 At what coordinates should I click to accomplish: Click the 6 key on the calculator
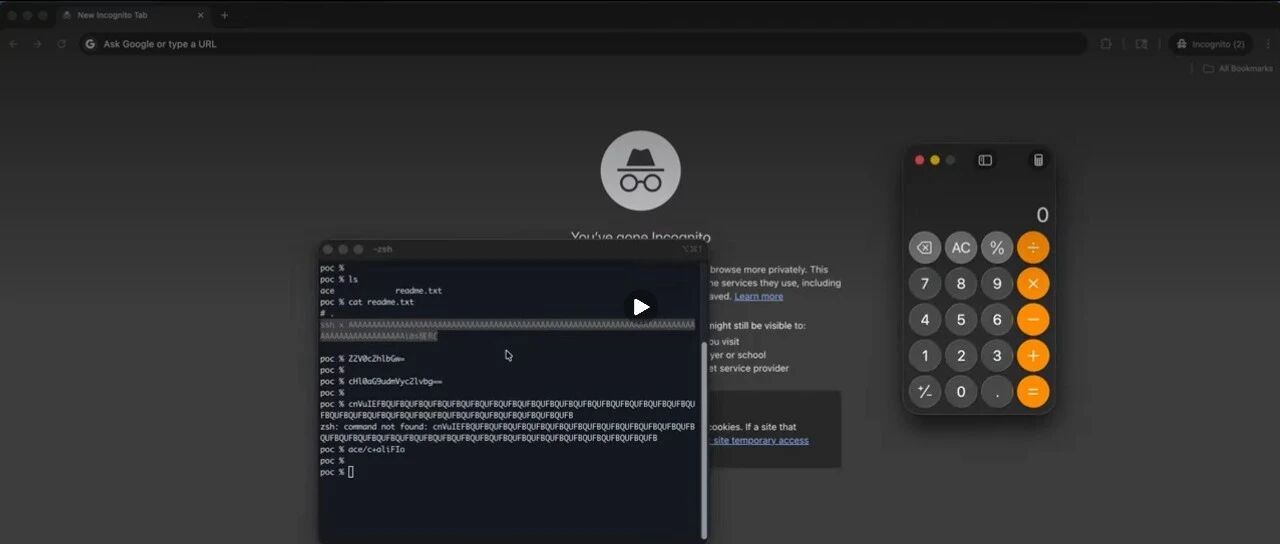[x=997, y=319]
